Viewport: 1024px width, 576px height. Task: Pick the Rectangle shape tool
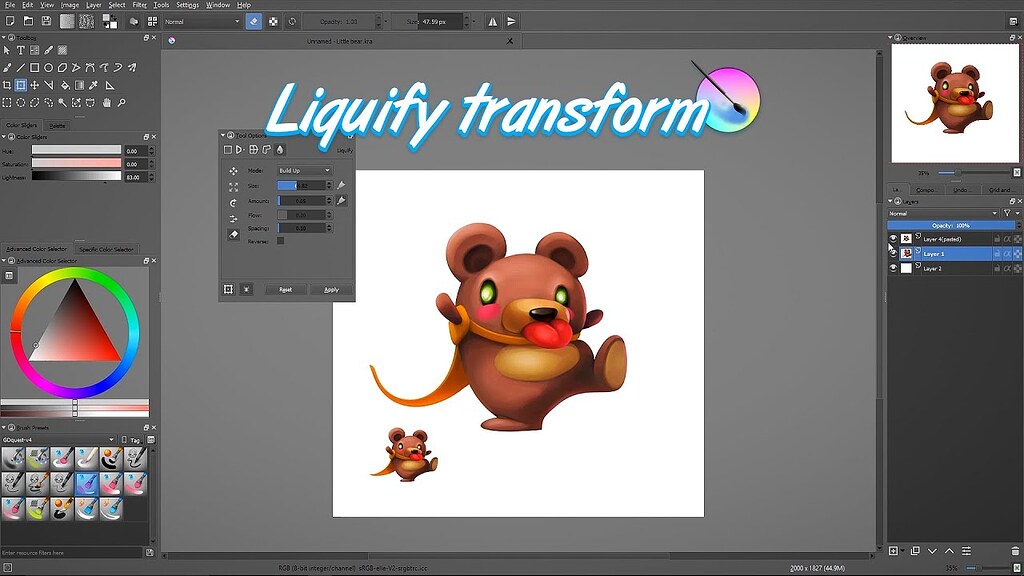[x=35, y=68]
